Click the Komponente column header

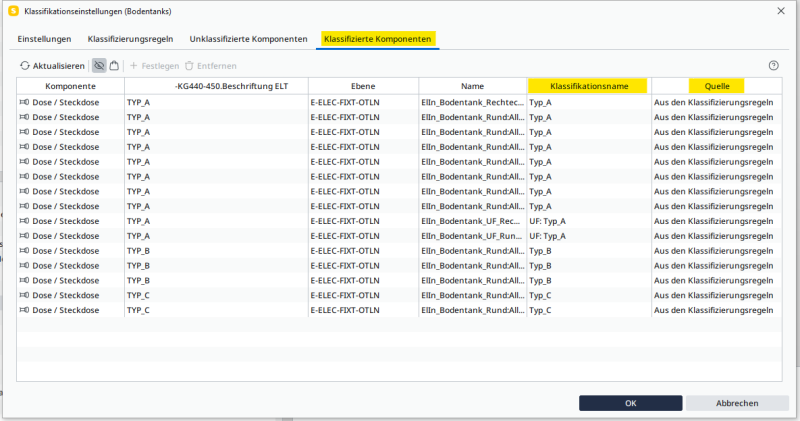(x=70, y=86)
